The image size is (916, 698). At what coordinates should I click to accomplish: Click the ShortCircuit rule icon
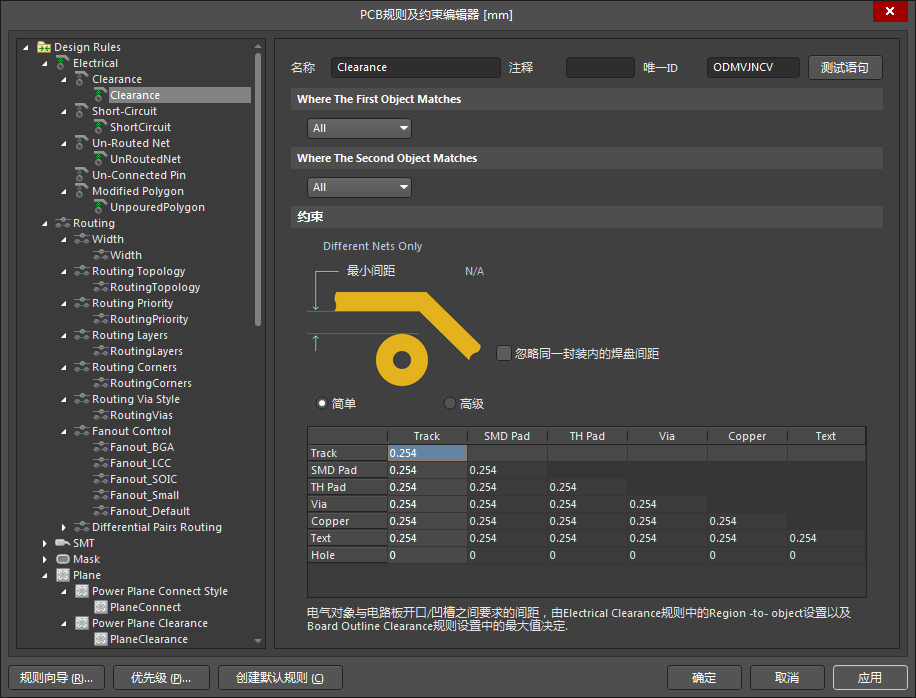(x=100, y=127)
